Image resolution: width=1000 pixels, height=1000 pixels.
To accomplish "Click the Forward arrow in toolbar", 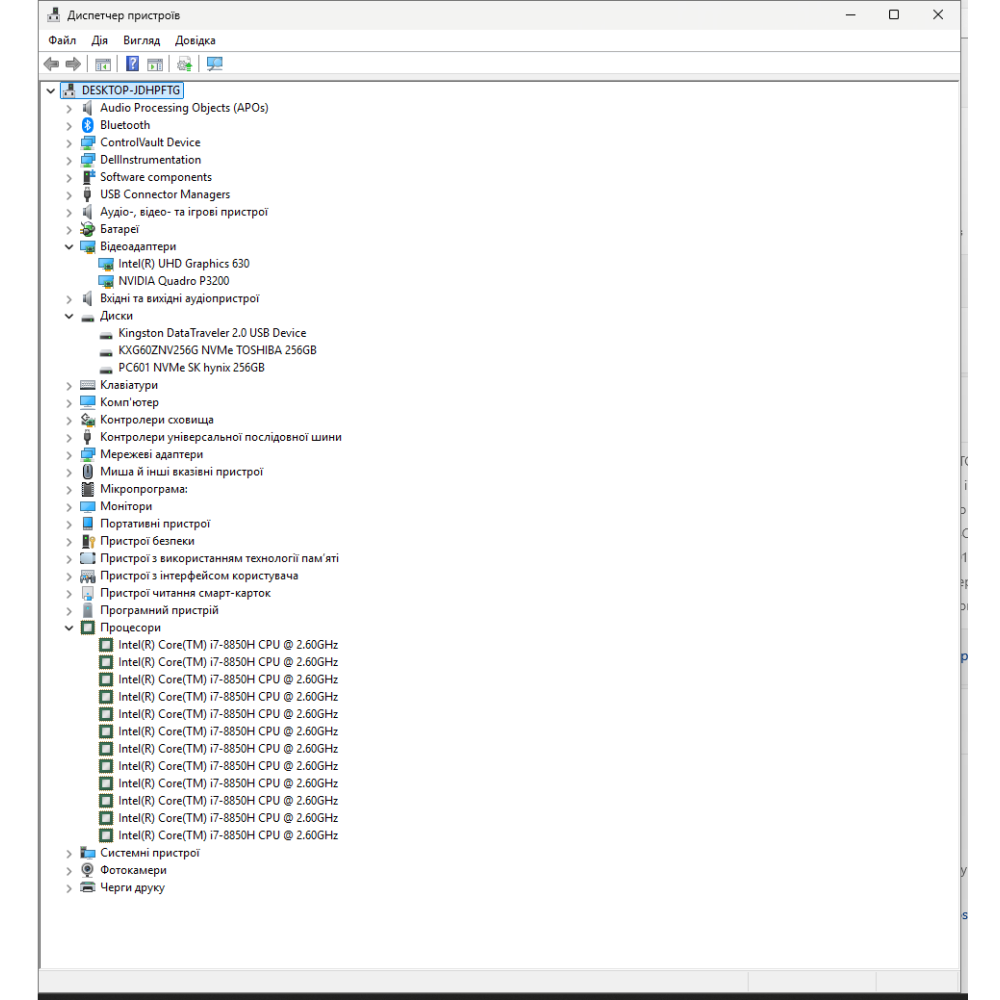I will [x=73, y=64].
